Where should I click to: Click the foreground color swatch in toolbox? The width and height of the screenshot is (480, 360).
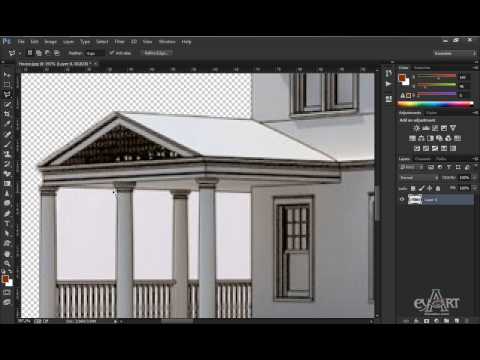tap(5, 279)
